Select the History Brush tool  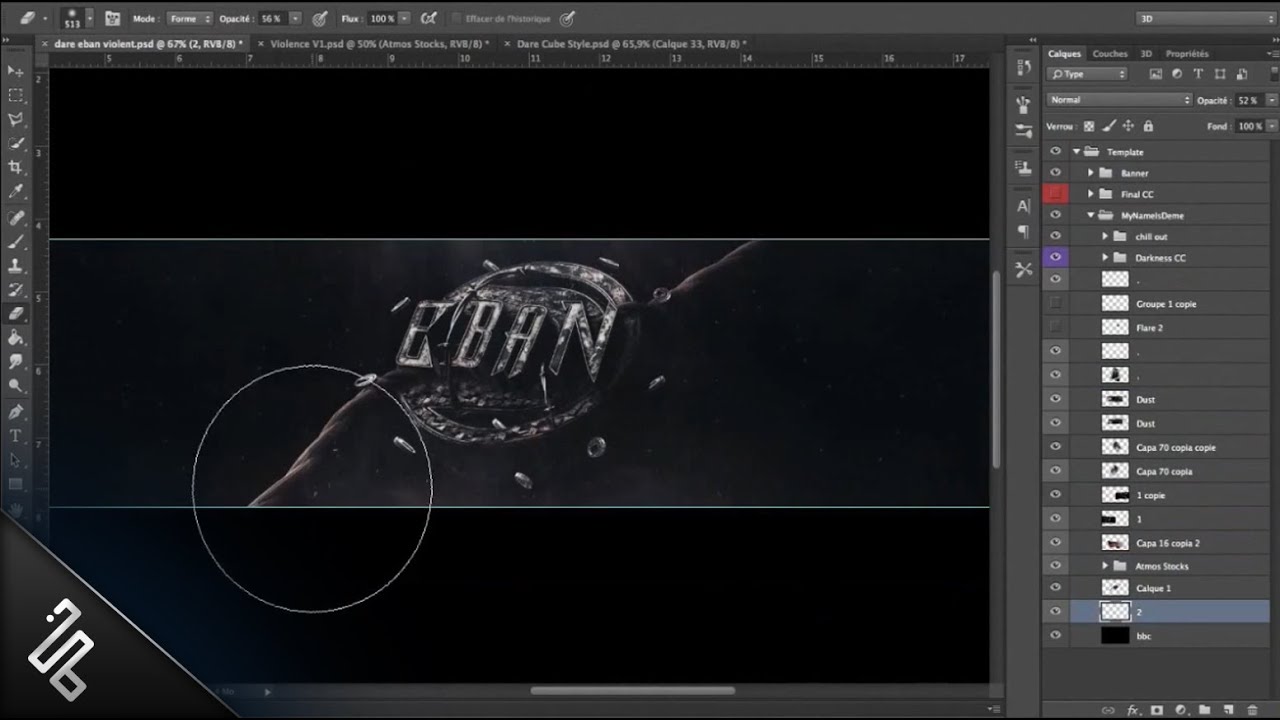pos(15,290)
